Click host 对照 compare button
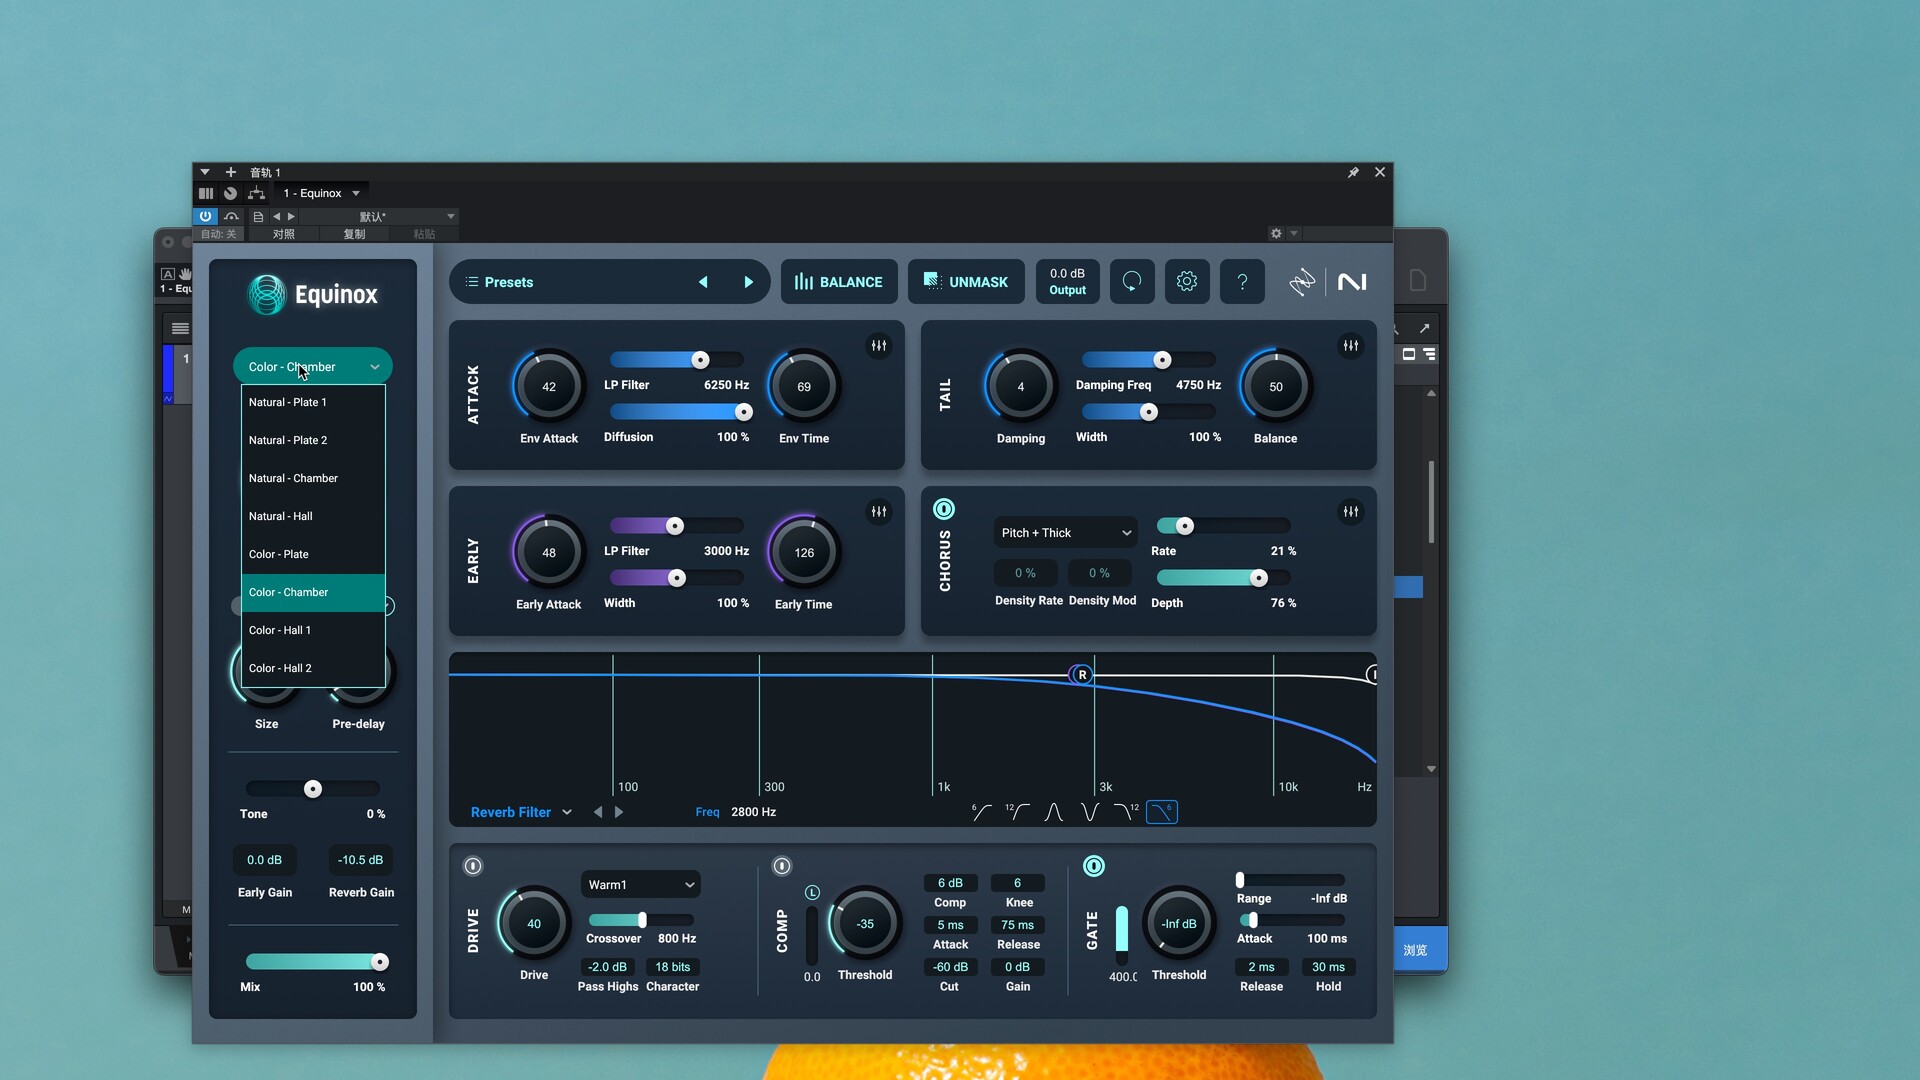Image resolution: width=1920 pixels, height=1080 pixels. click(x=283, y=234)
